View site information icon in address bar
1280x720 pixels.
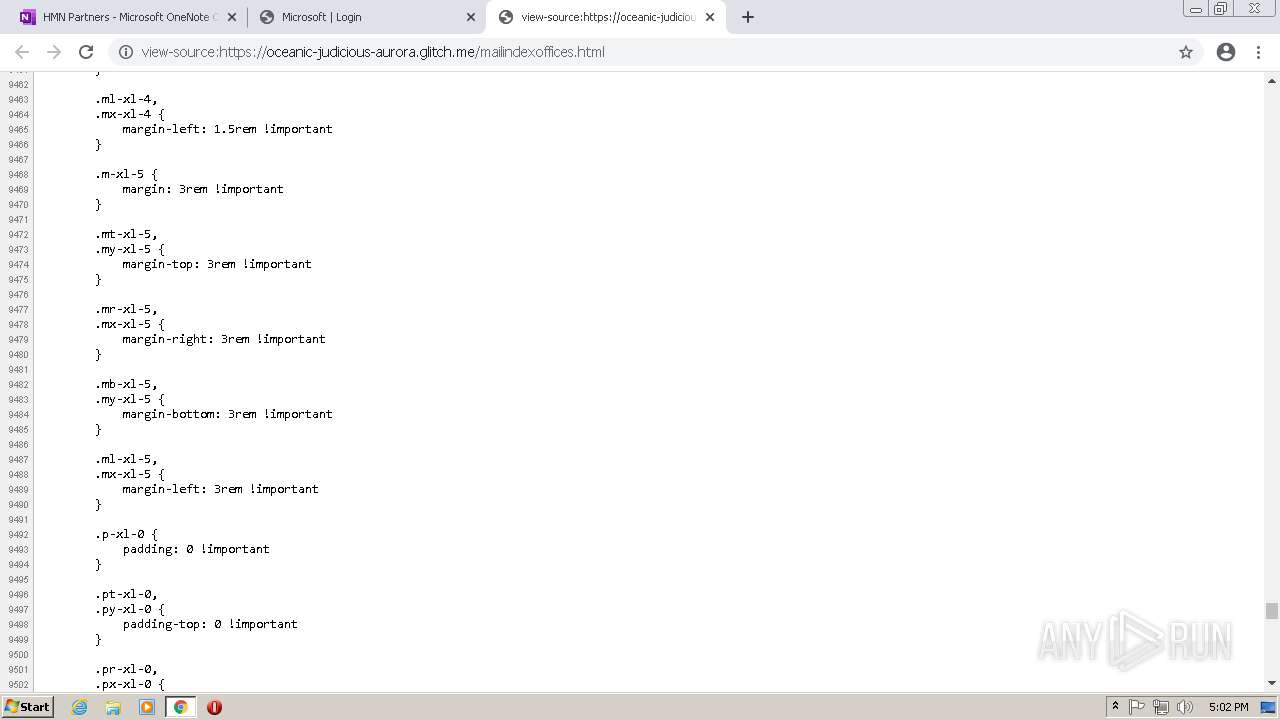pyautogui.click(x=126, y=52)
